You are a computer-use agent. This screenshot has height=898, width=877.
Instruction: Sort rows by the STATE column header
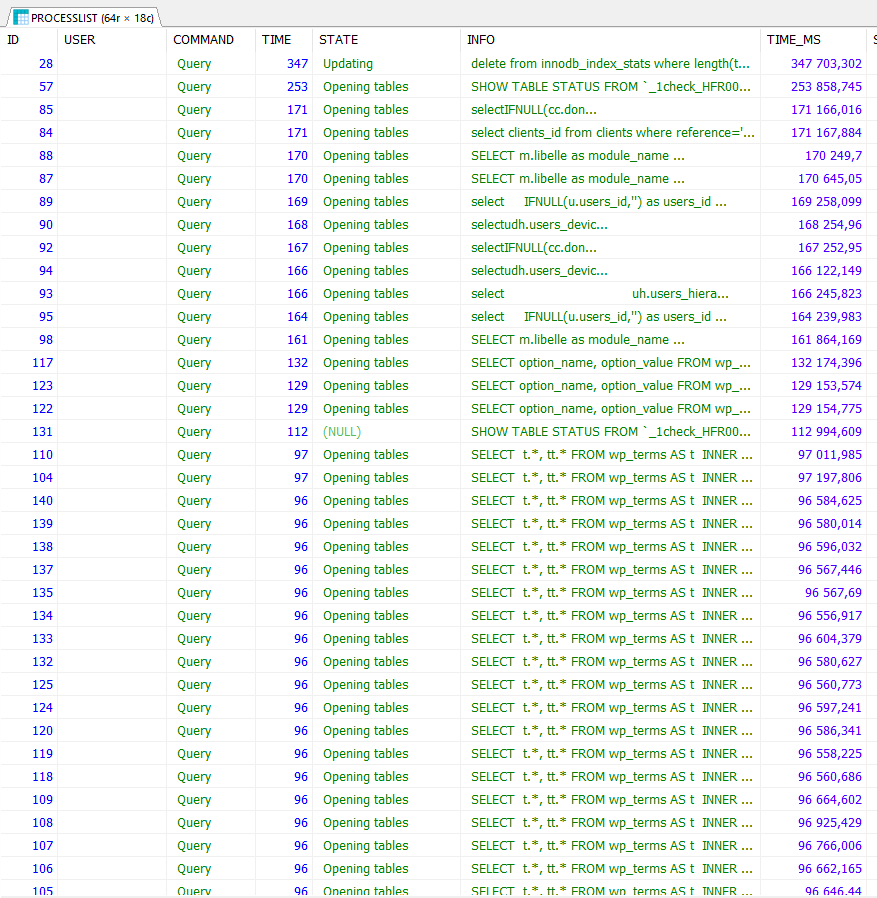tap(338, 40)
